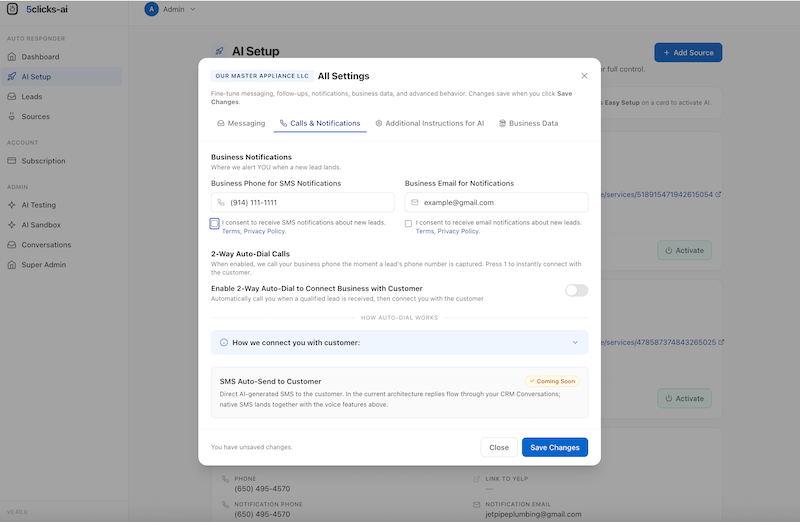Click the 5clicks-ai logo icon

click(12, 9)
